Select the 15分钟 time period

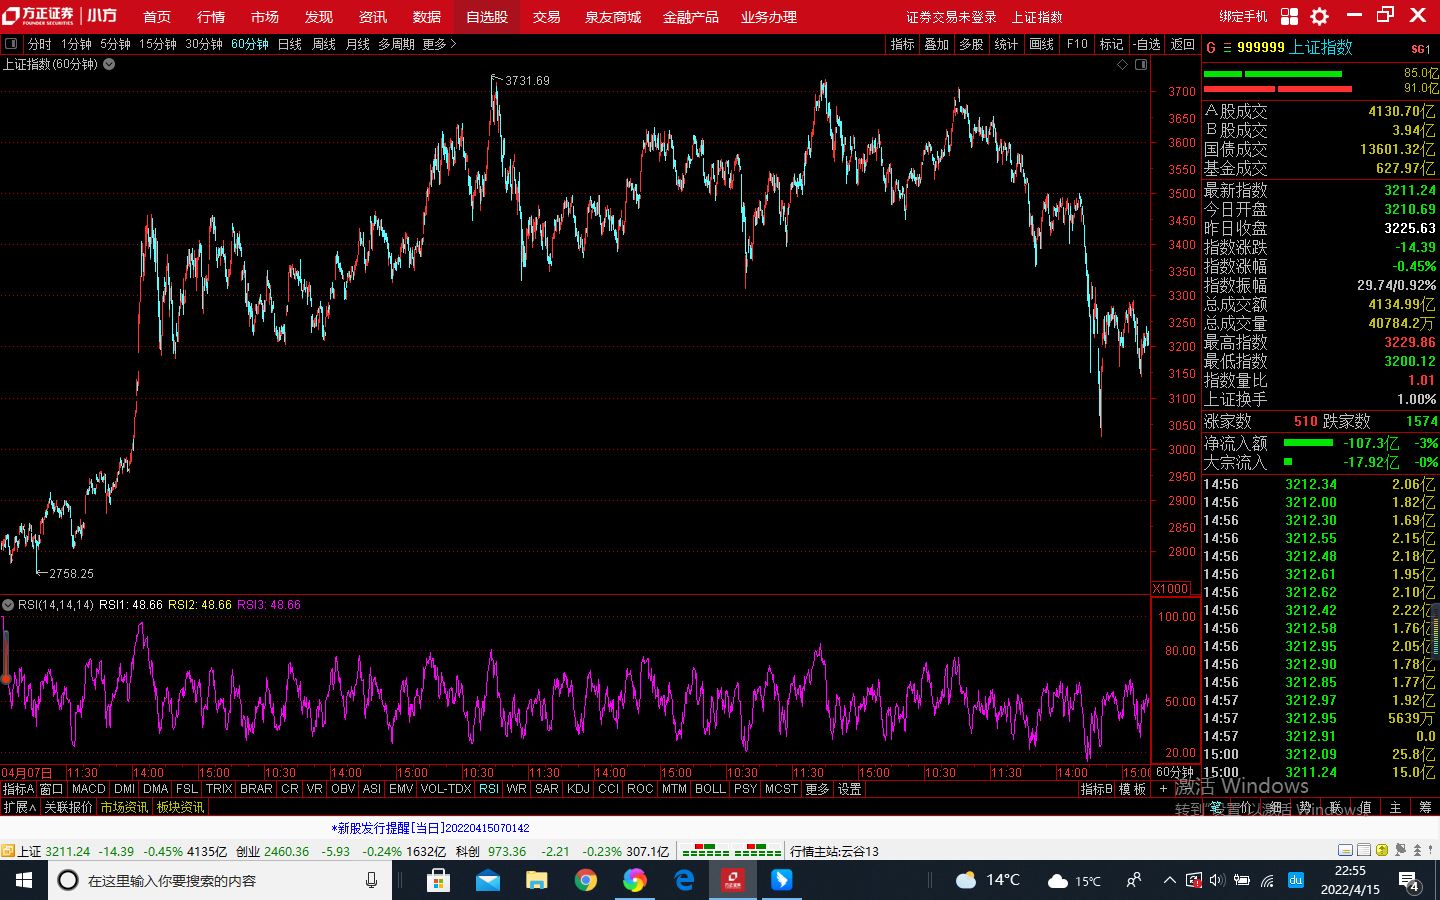click(157, 44)
